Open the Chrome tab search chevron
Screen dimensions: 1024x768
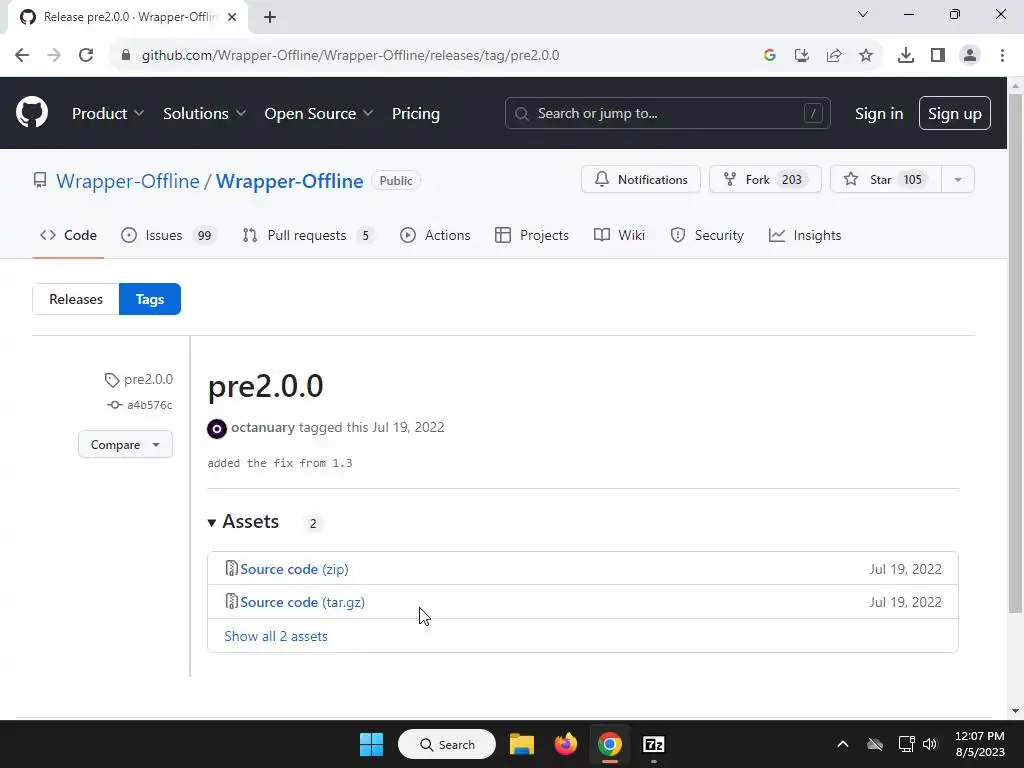pos(863,14)
